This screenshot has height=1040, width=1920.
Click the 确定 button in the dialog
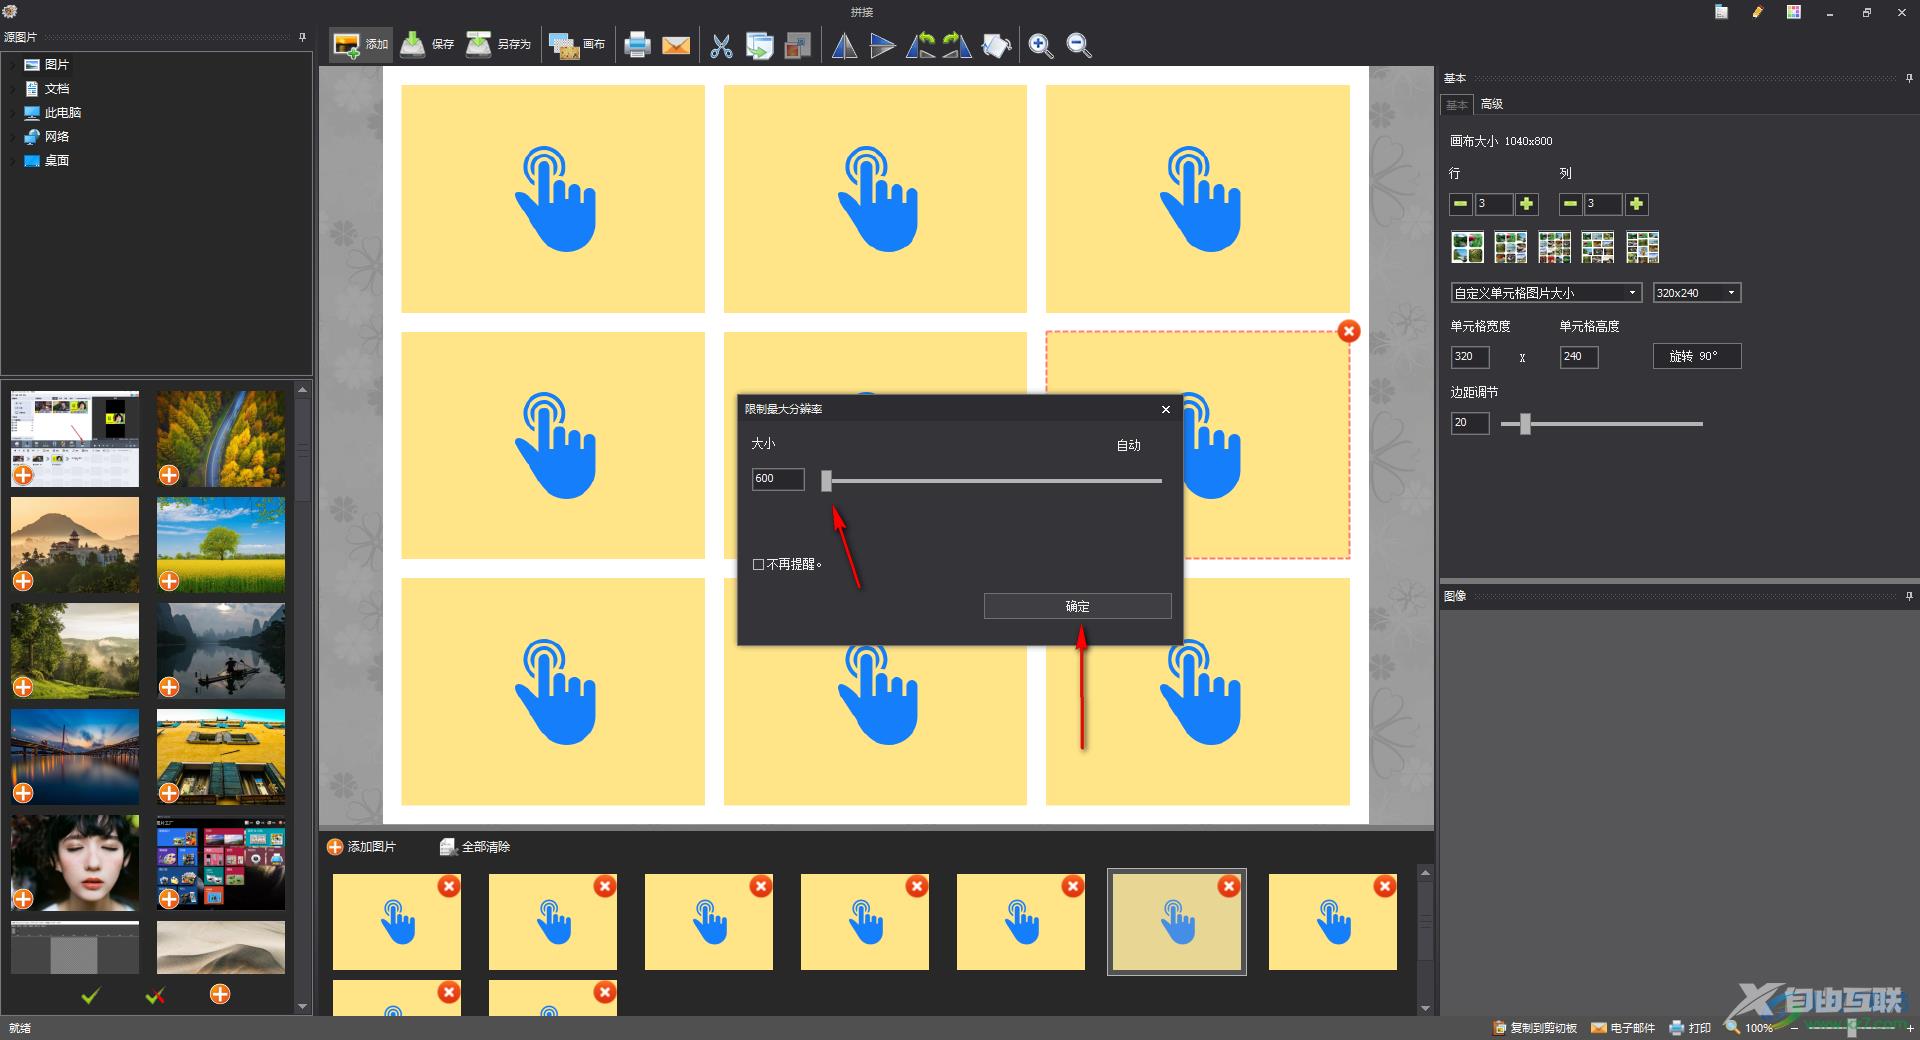(x=1077, y=606)
